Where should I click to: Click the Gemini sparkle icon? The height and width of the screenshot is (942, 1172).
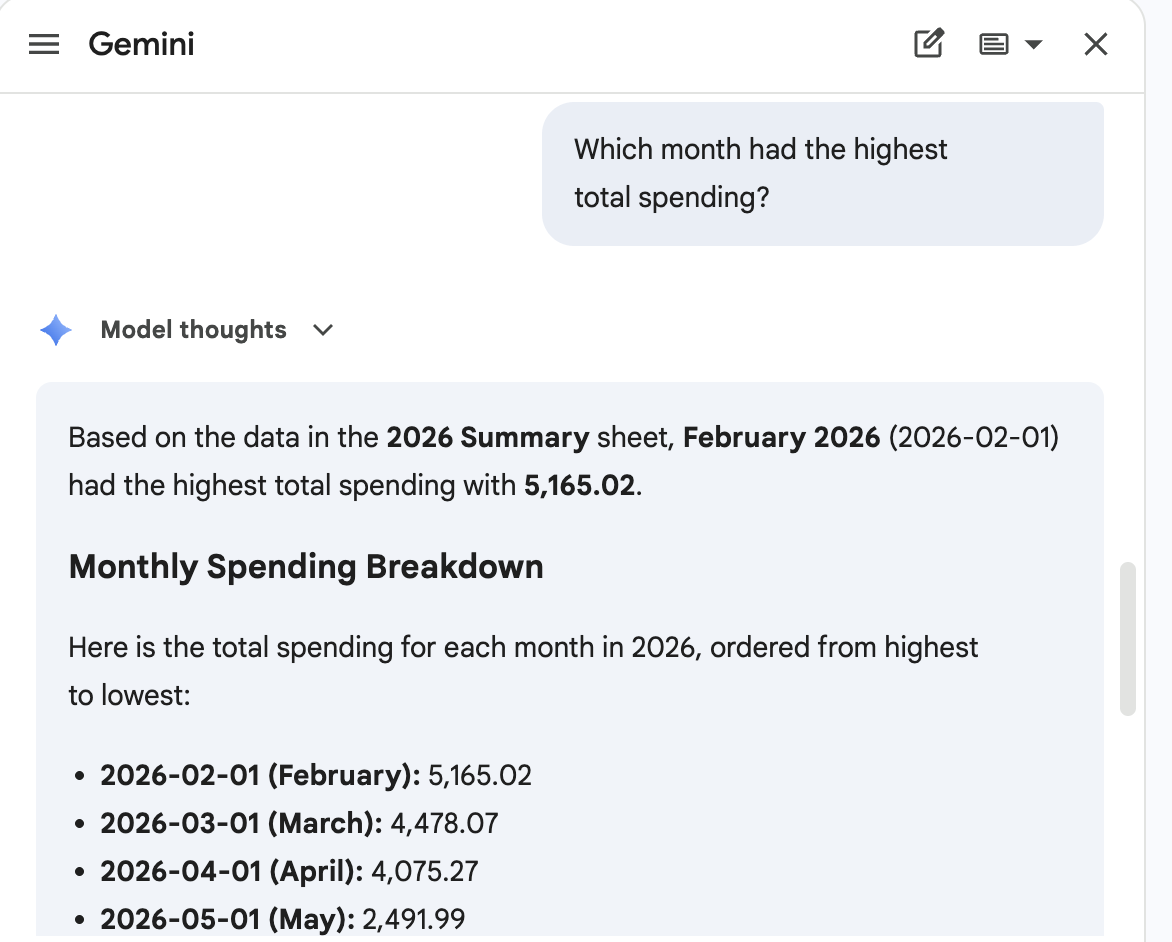coord(56,330)
